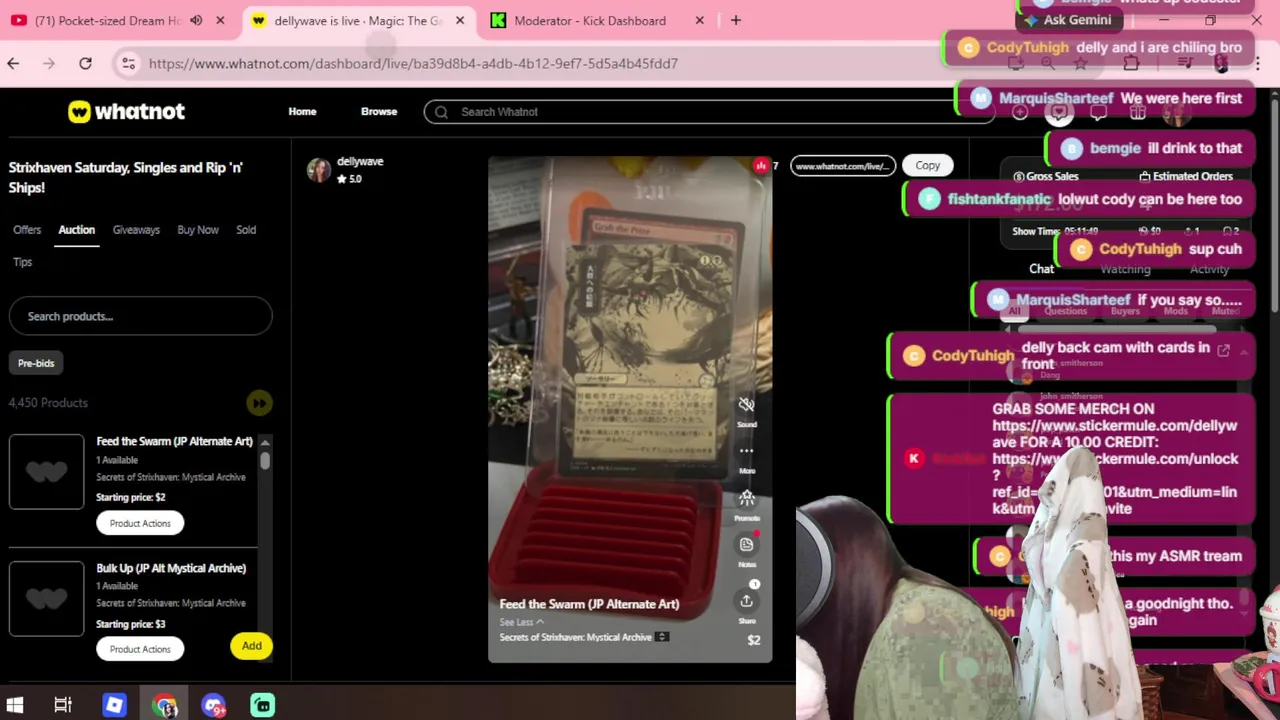Switch to Buy Now tab
Screen dimensions: 1280x720
pyautogui.click(x=198, y=230)
